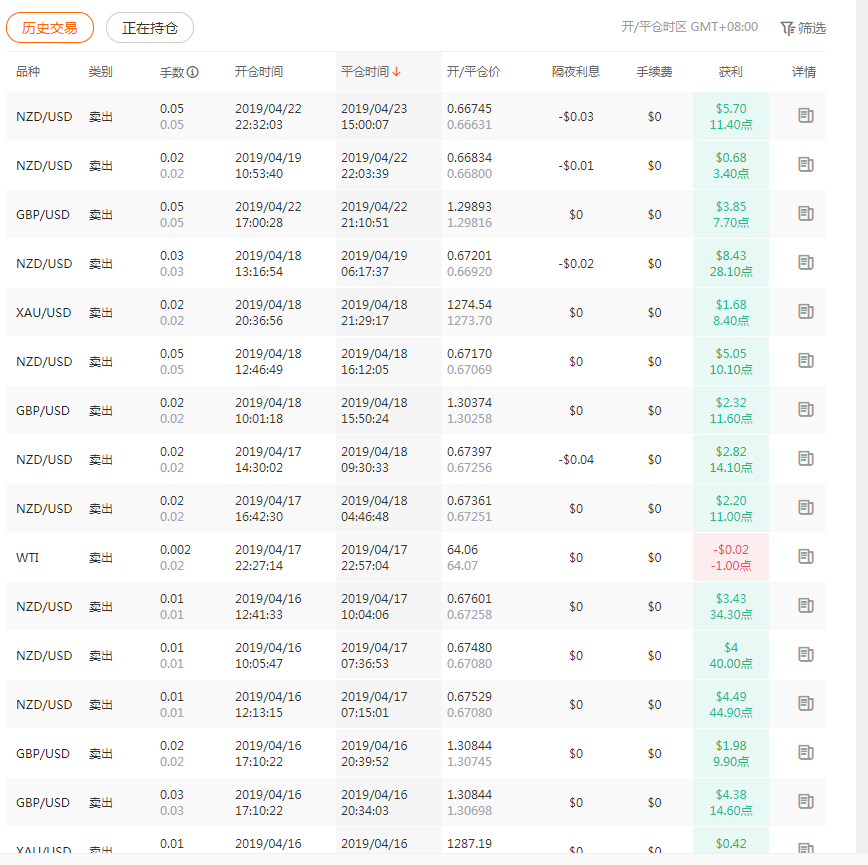Image resolution: width=868 pixels, height=865 pixels.
Task: Open details for trade with profit $0.68
Action: pyautogui.click(x=805, y=164)
